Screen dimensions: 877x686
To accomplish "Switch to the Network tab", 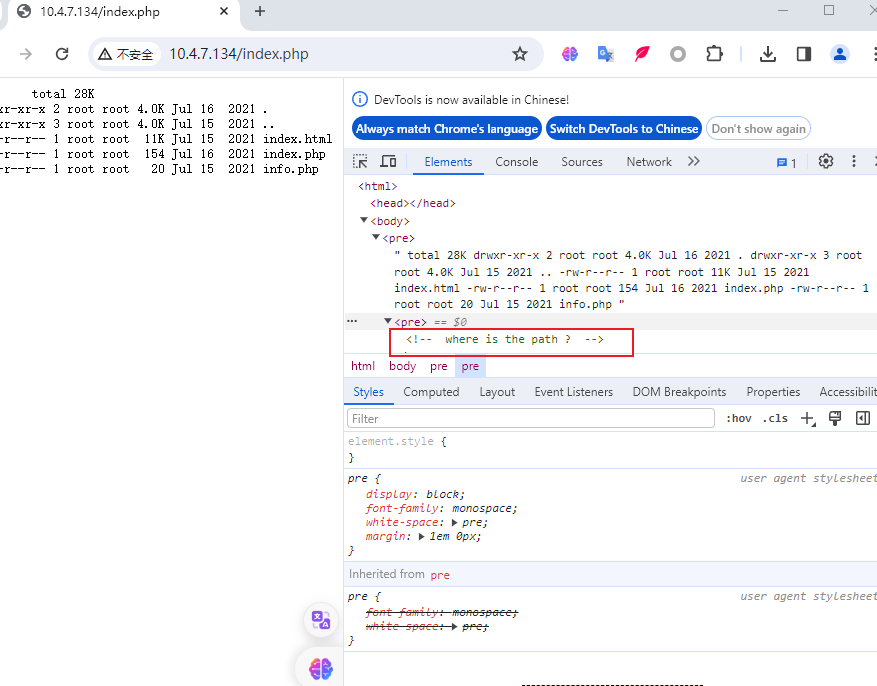I will tap(649, 162).
